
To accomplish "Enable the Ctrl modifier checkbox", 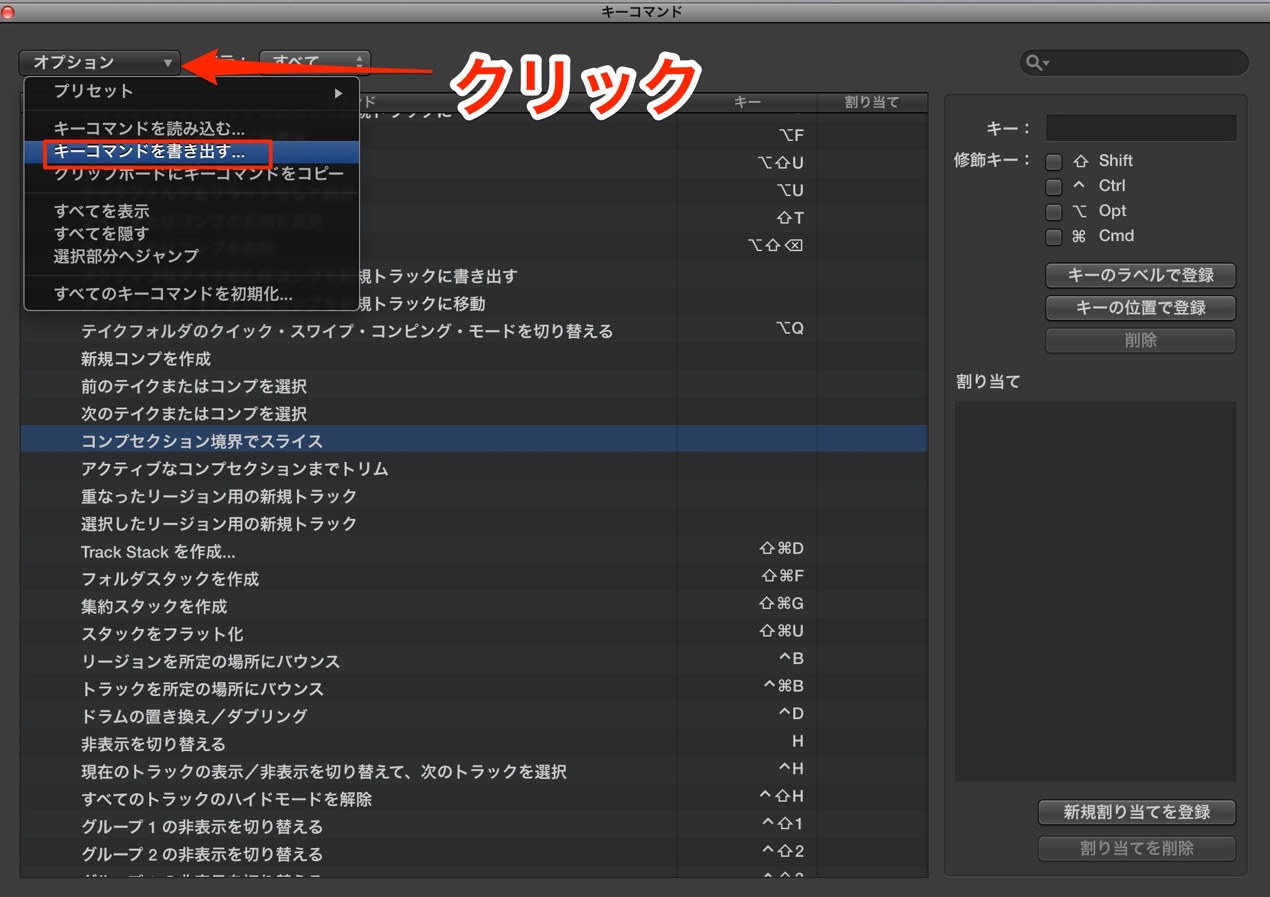I will tap(1053, 186).
